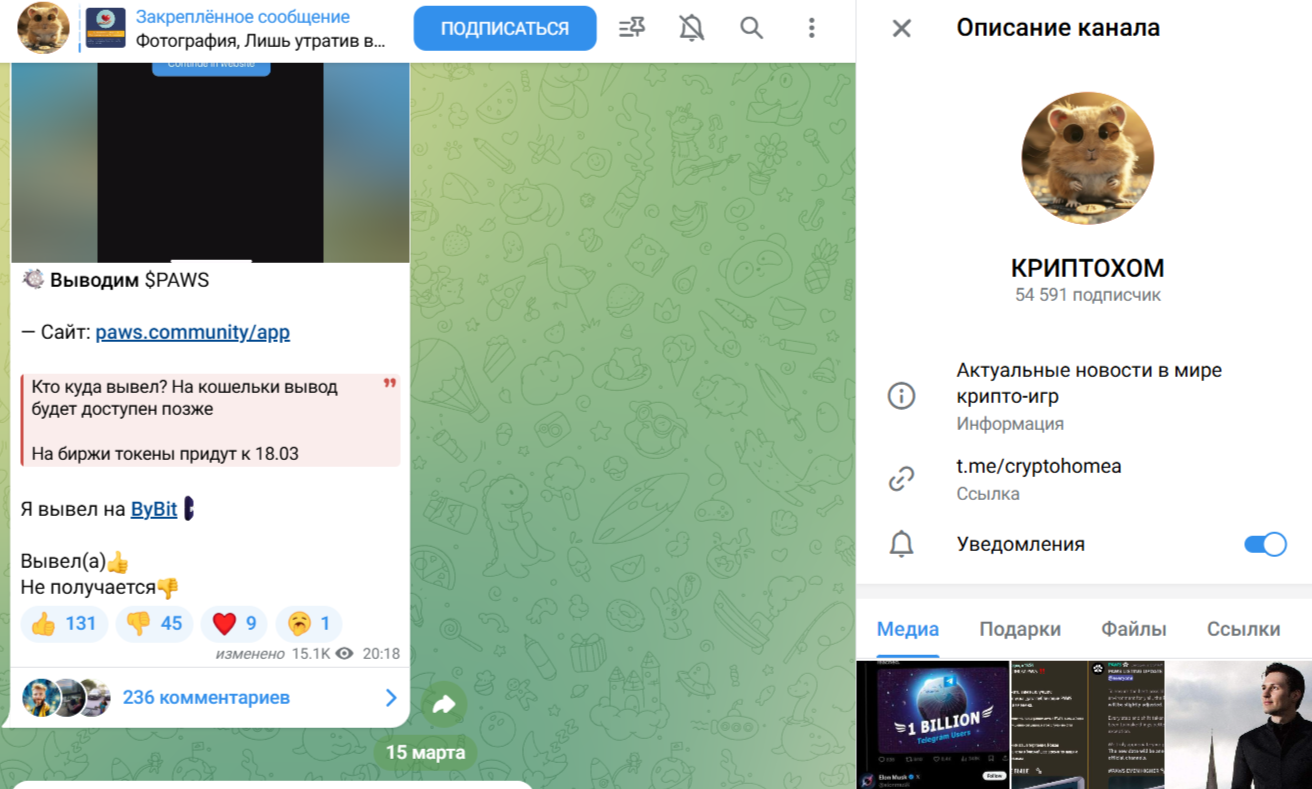Open the large КРИПТОХОМ channel profile photo

[x=1087, y=159]
